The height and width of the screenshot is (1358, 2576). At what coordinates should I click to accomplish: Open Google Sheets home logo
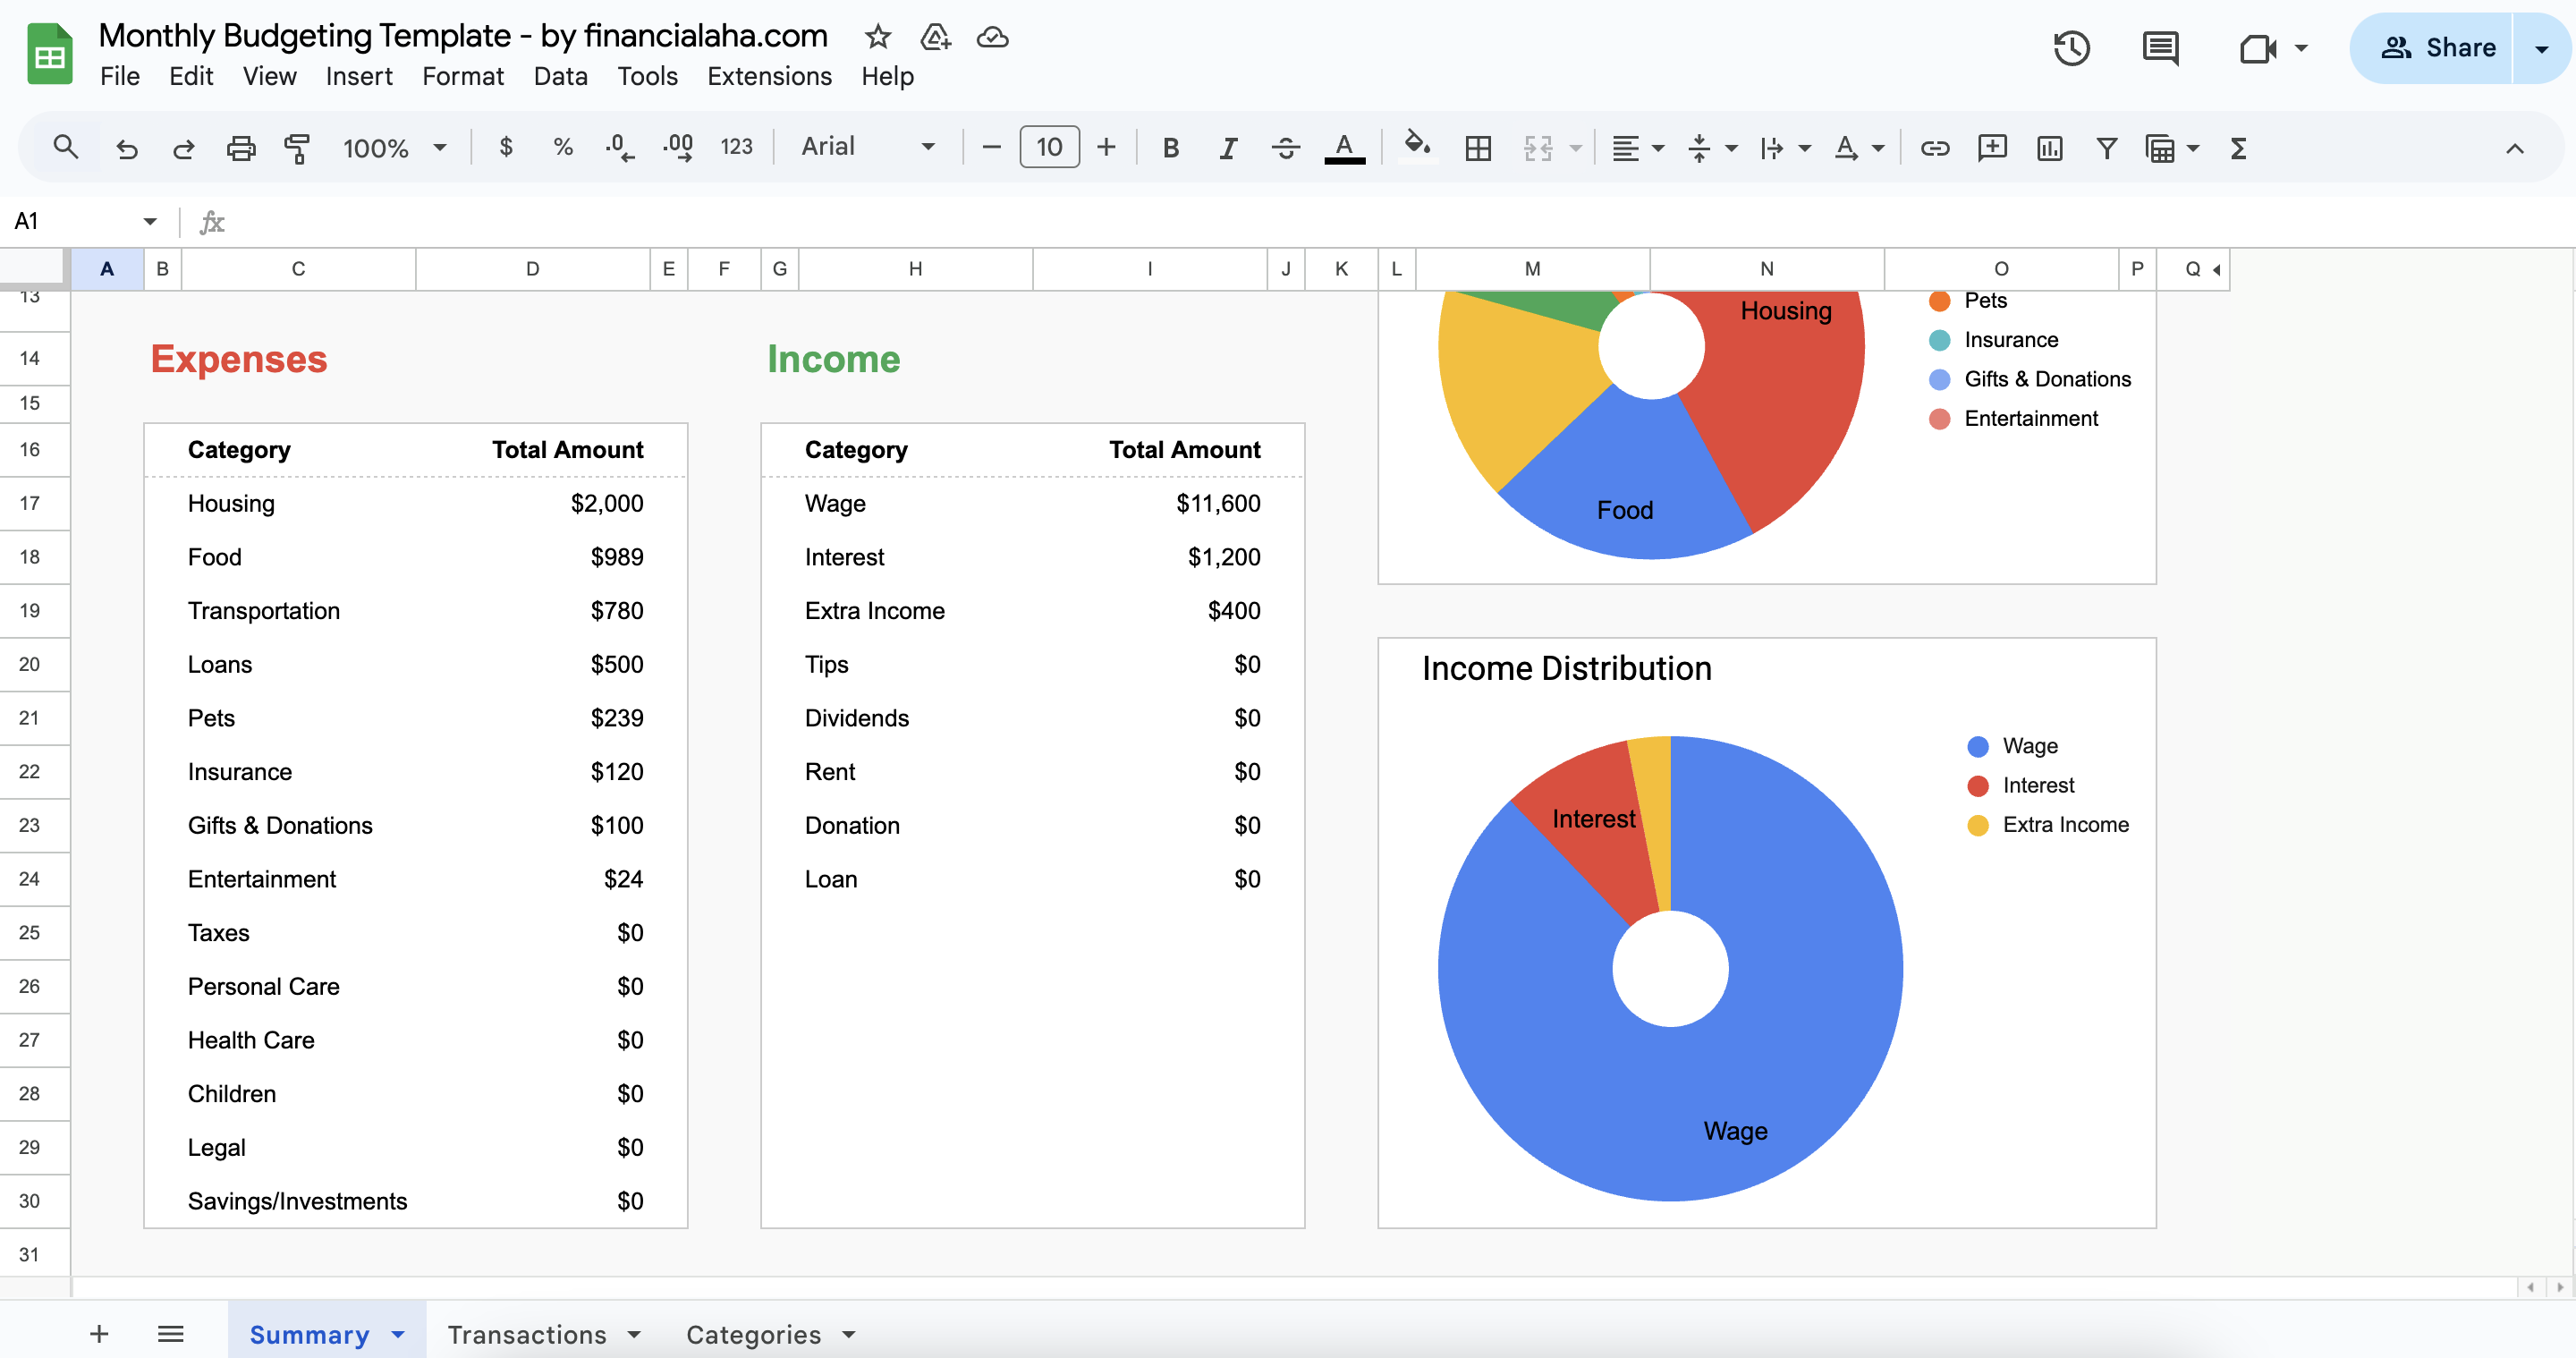(49, 54)
